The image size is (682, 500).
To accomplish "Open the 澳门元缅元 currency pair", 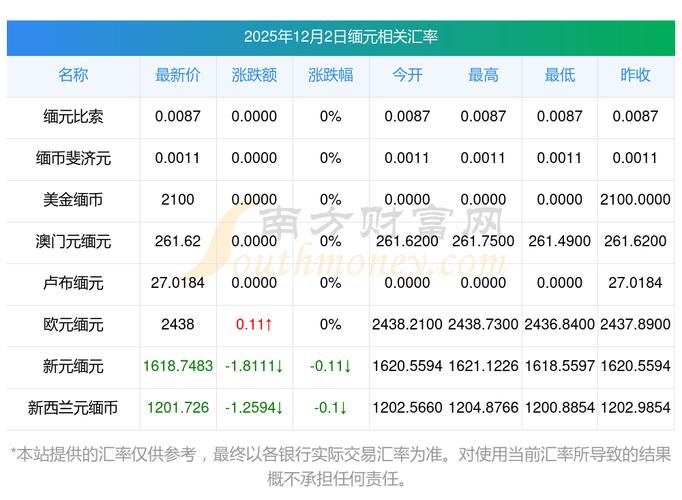I will point(73,241).
